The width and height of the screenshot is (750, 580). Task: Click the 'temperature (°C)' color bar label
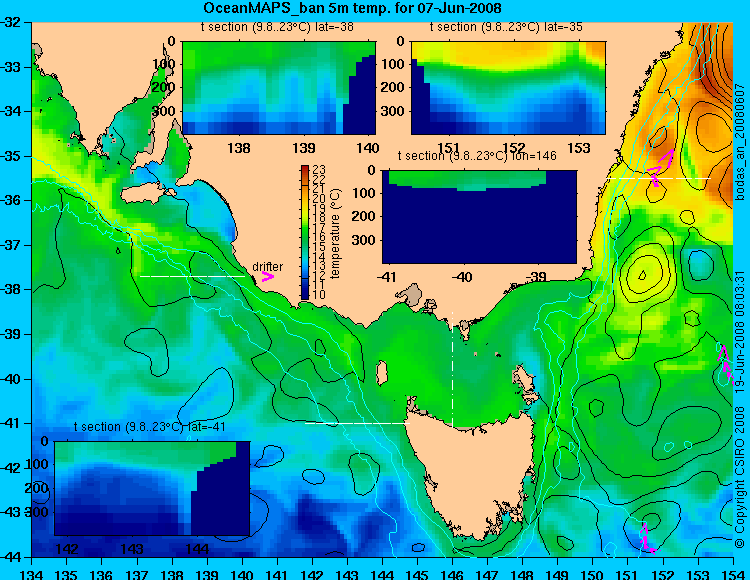click(x=335, y=233)
